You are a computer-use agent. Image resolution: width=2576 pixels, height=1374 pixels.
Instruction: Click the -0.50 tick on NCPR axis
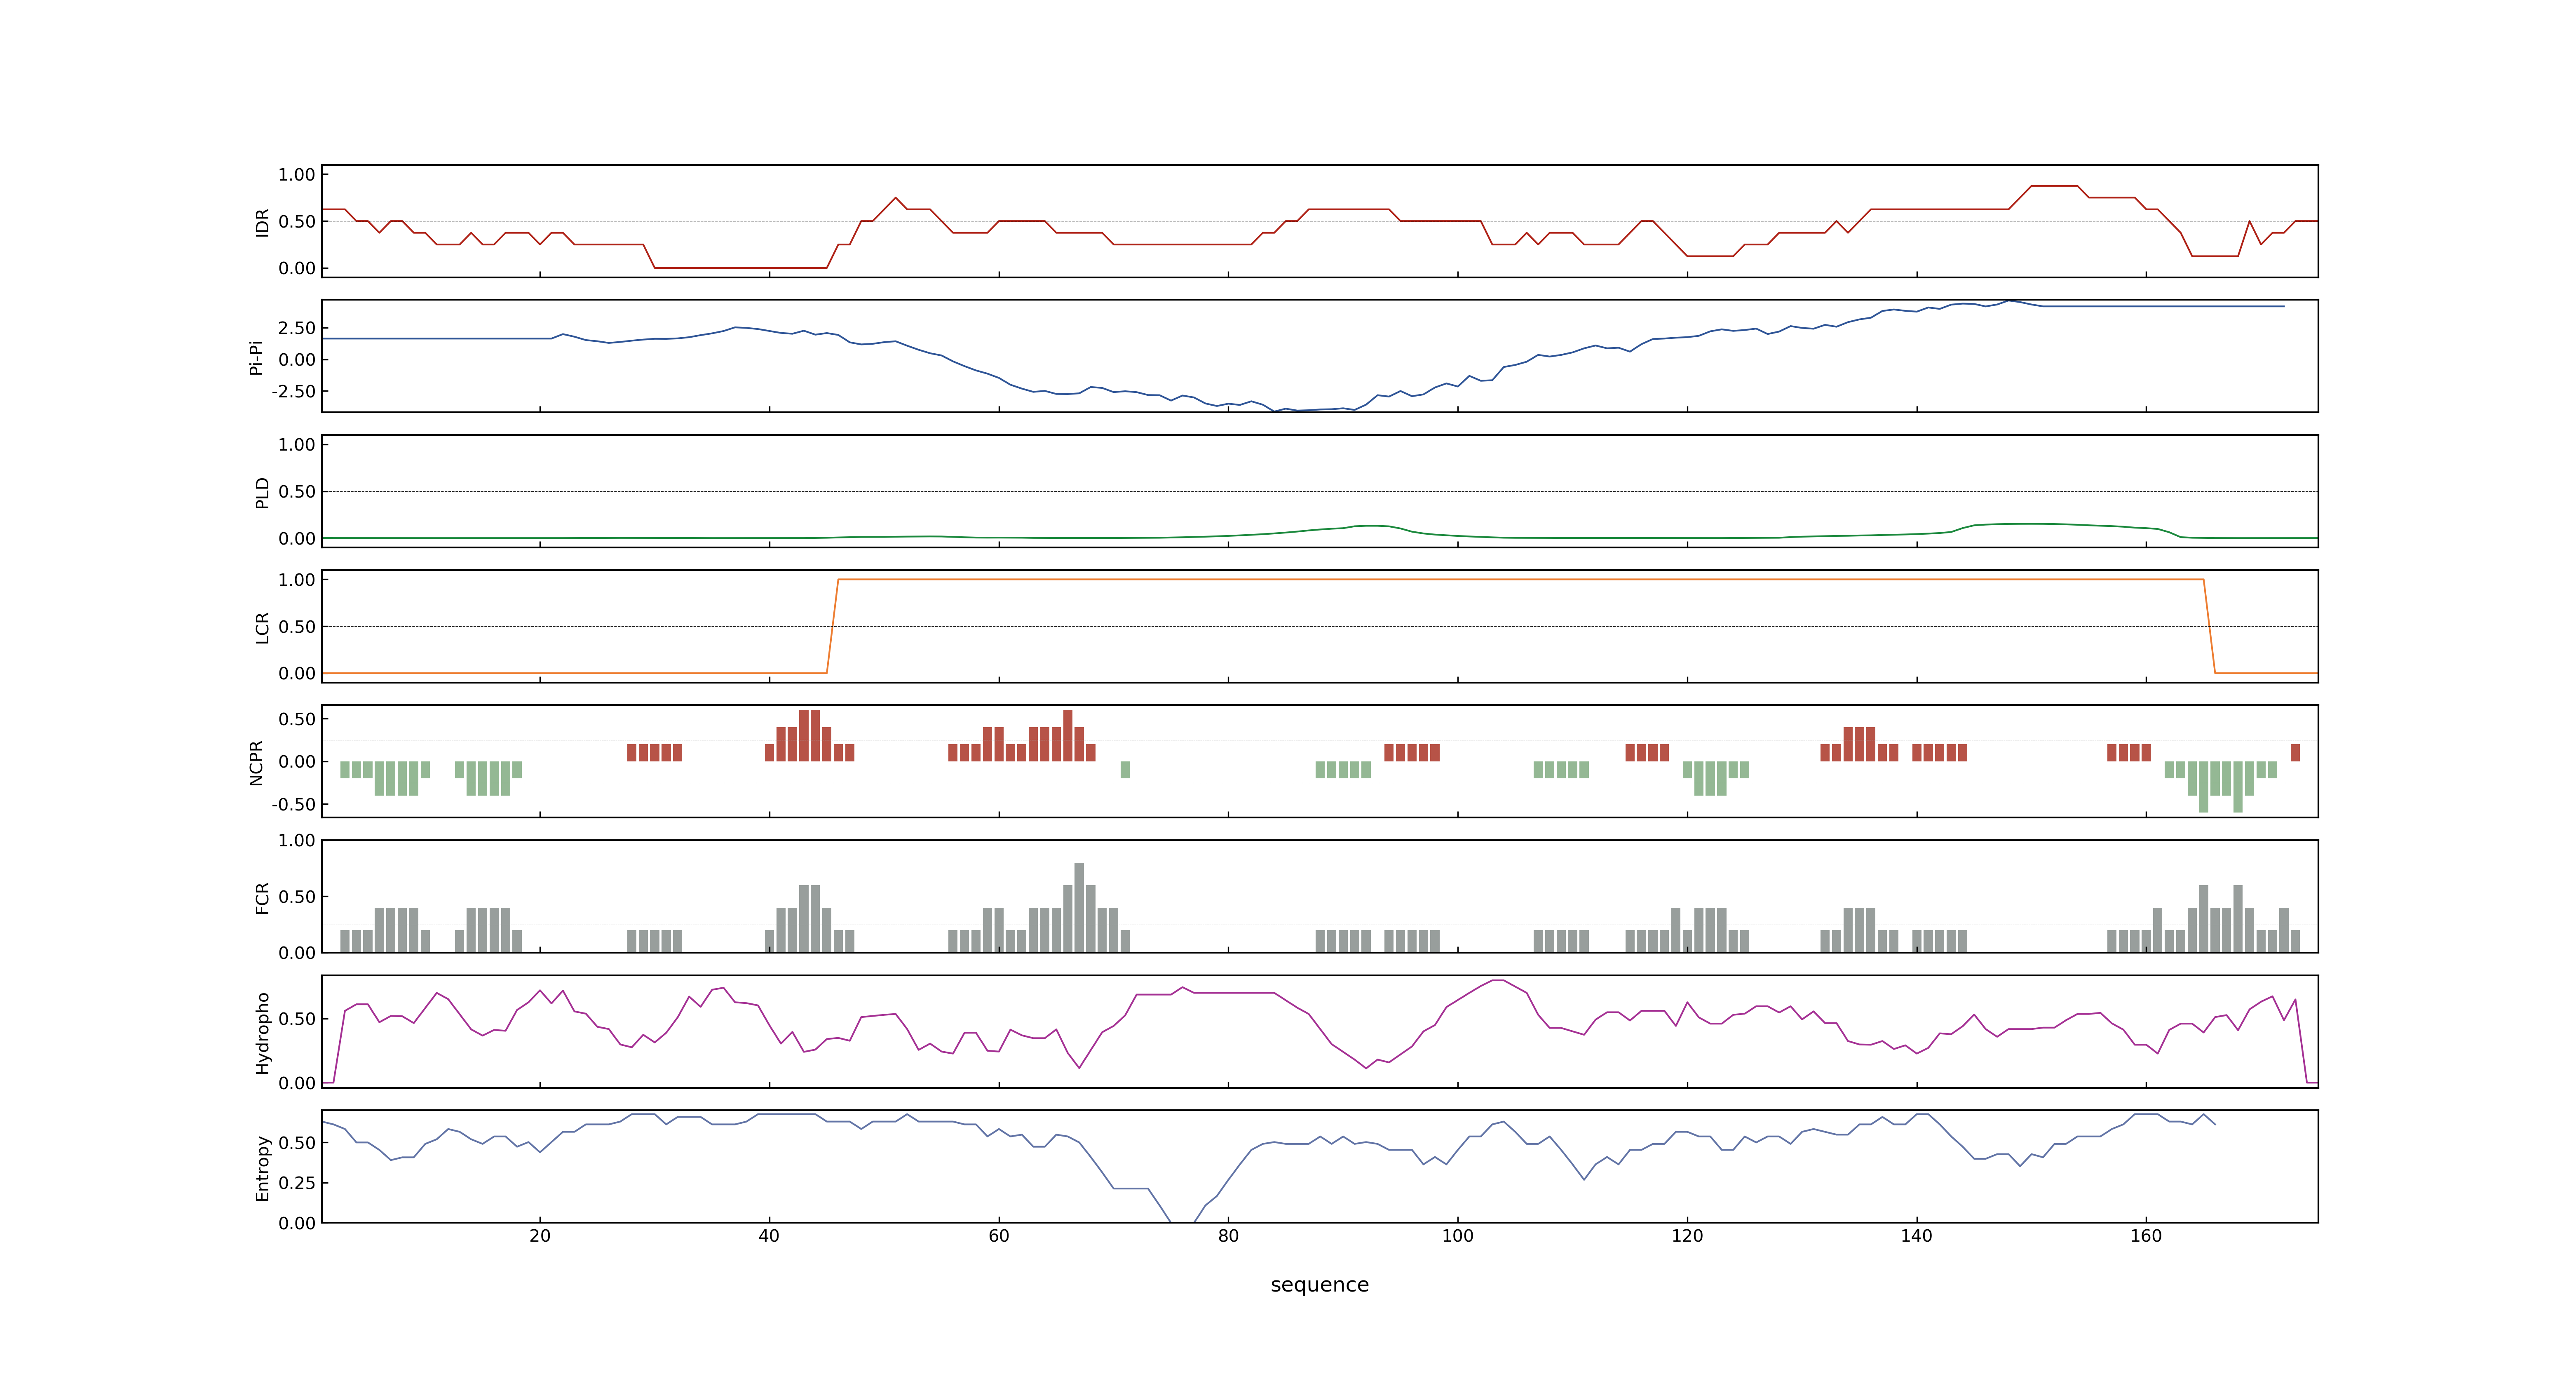293,804
